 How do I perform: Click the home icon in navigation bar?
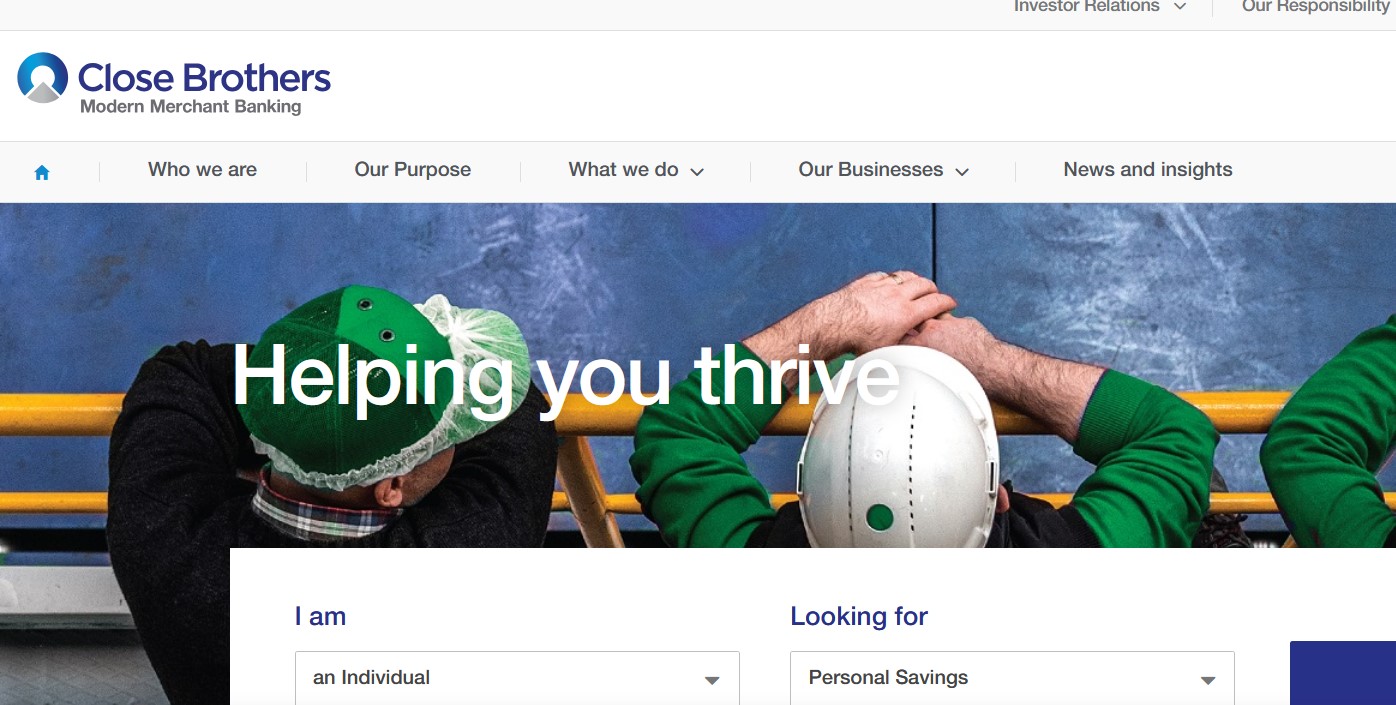click(x=42, y=172)
